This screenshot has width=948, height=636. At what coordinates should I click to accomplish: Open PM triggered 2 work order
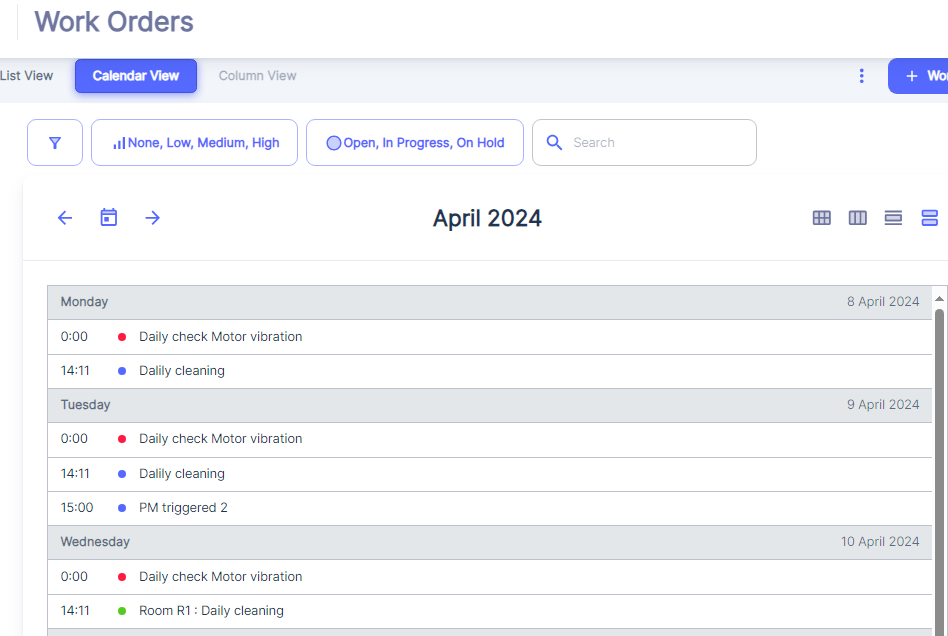(x=183, y=508)
